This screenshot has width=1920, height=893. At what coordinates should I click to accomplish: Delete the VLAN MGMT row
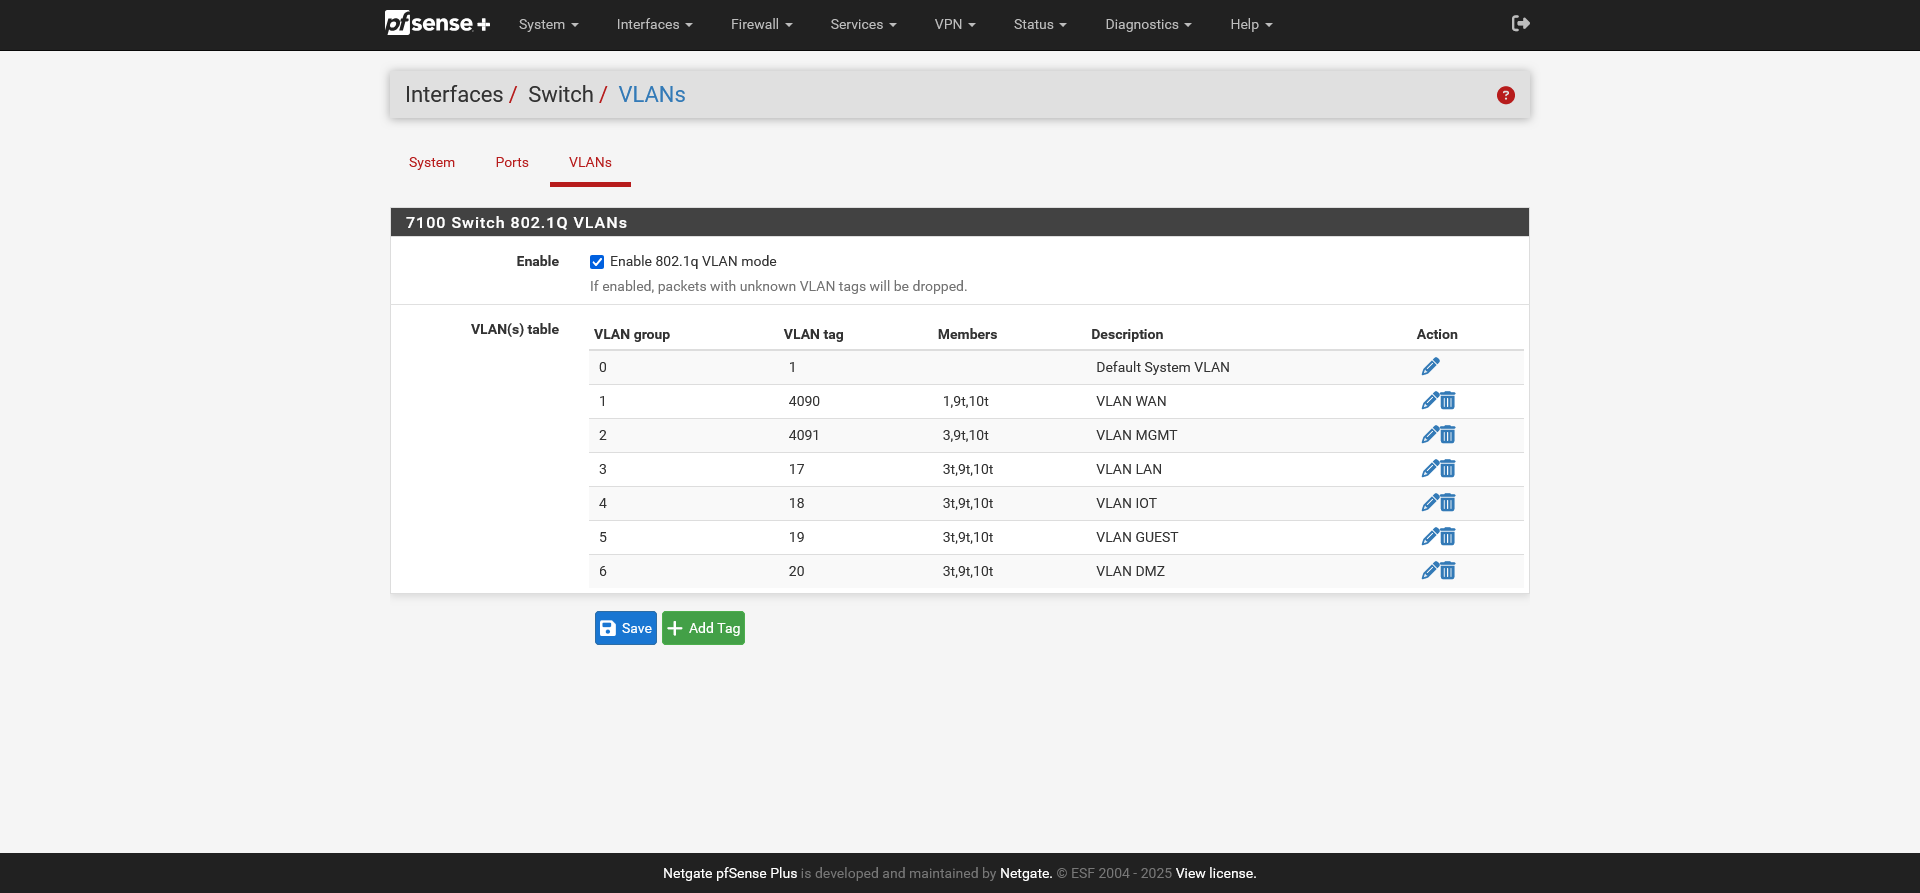1448,435
